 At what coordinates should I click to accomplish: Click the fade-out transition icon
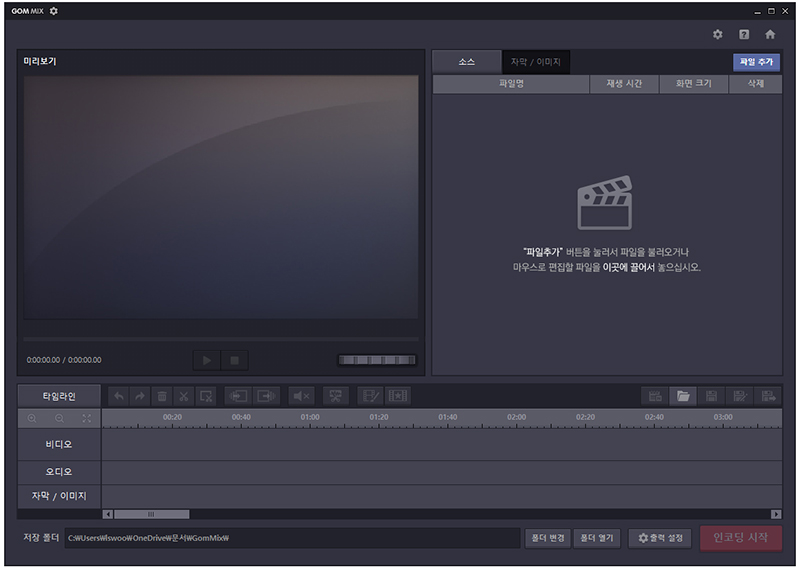point(266,396)
